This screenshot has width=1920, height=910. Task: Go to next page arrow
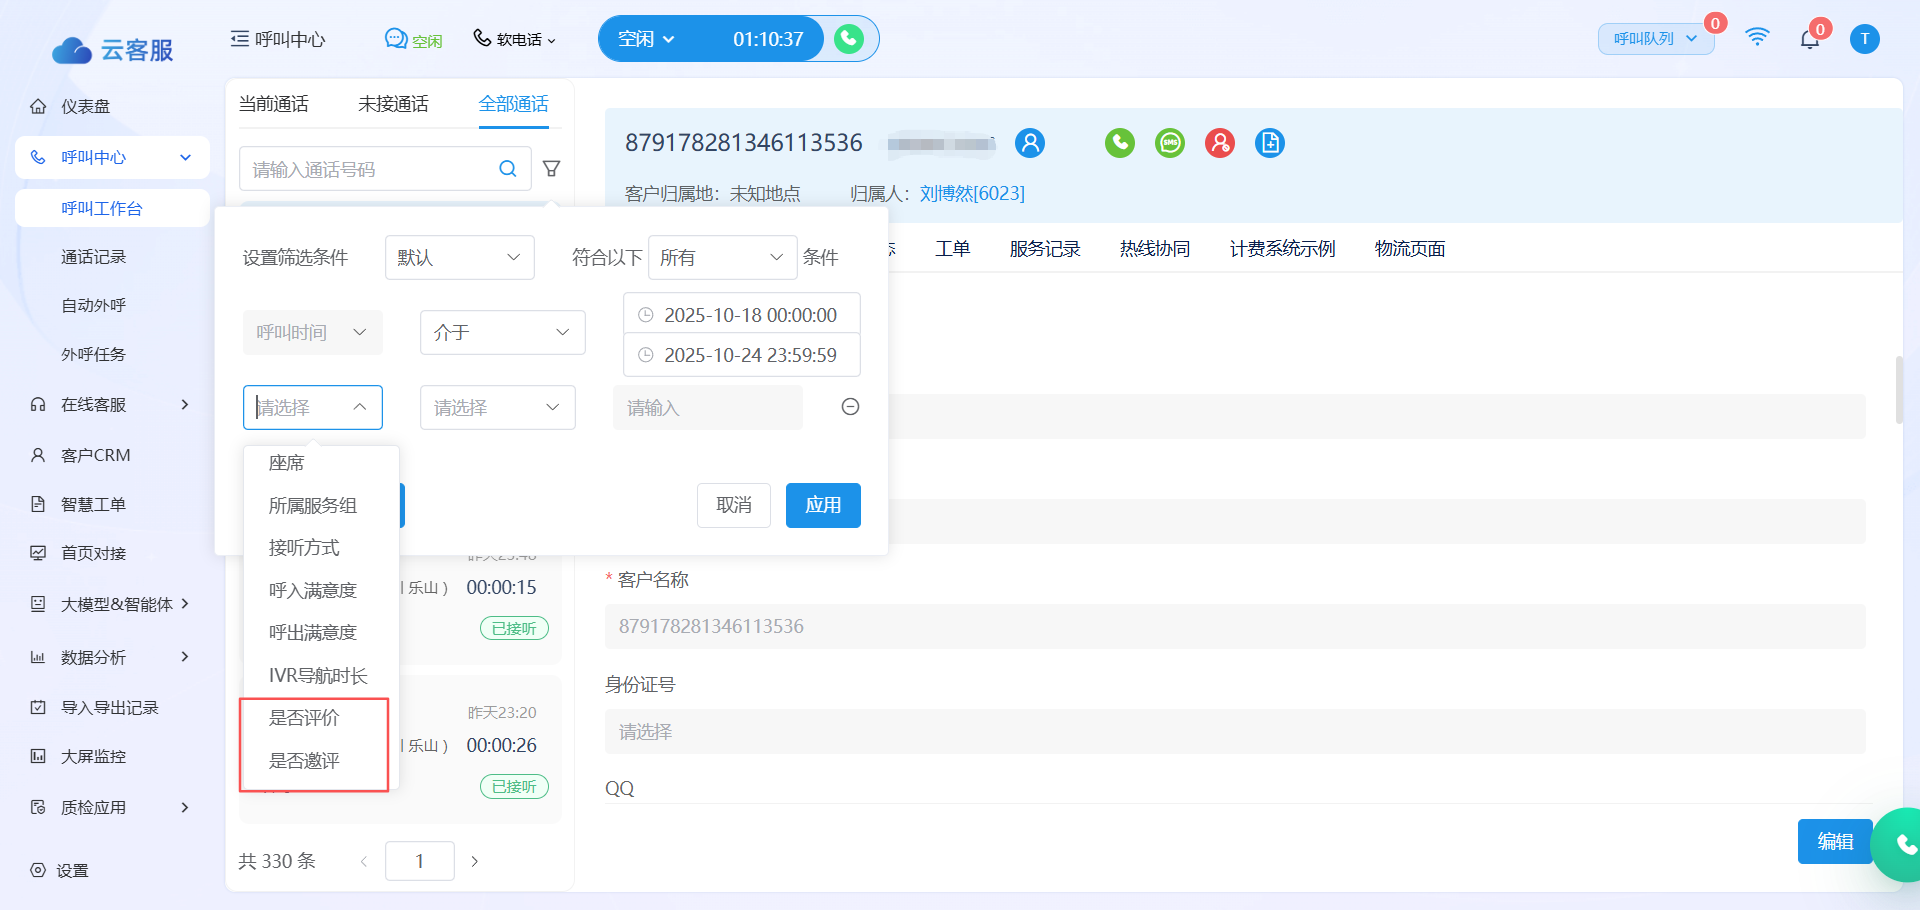tap(475, 861)
